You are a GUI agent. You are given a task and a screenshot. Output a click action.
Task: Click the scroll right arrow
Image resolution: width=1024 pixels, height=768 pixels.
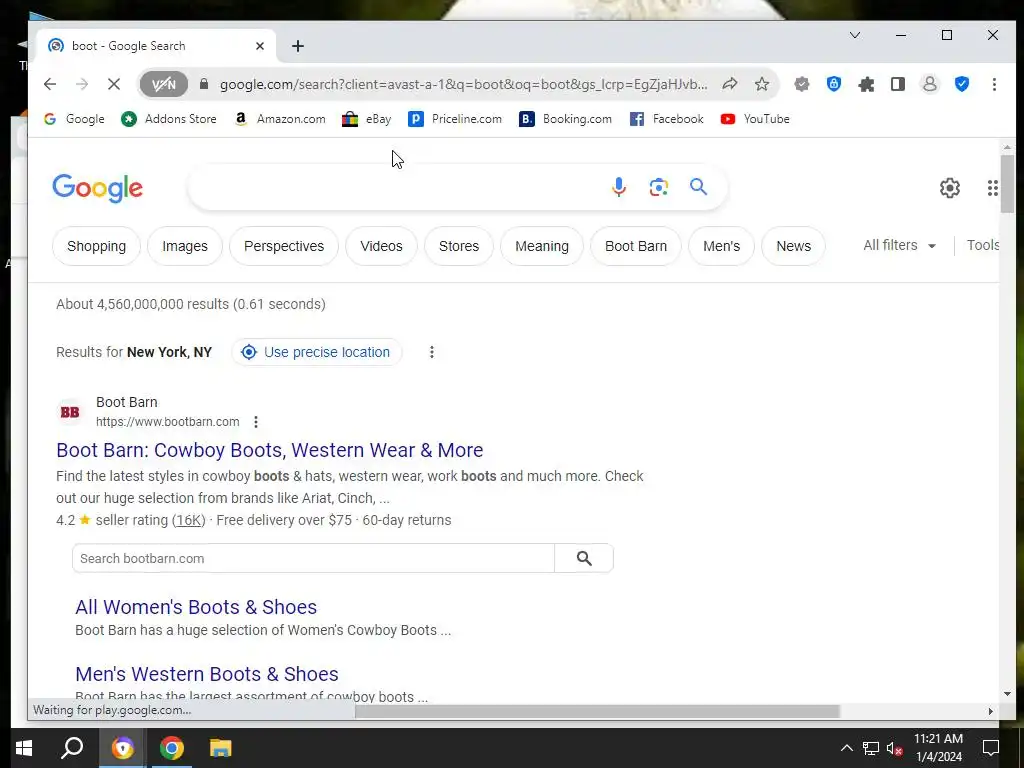[990, 711]
